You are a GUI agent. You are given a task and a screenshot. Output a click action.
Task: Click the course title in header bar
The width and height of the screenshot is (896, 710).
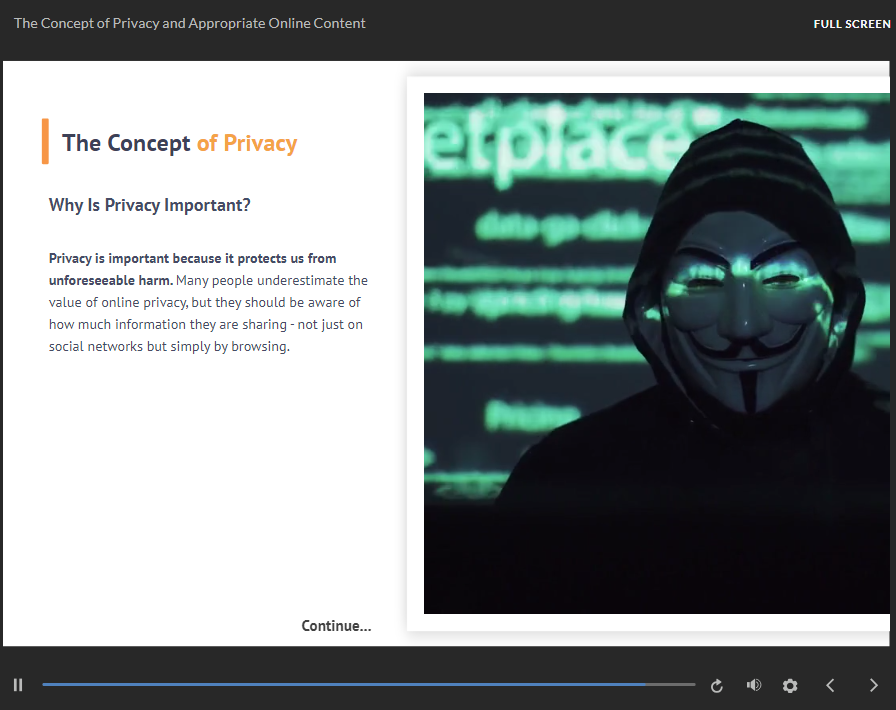[189, 23]
